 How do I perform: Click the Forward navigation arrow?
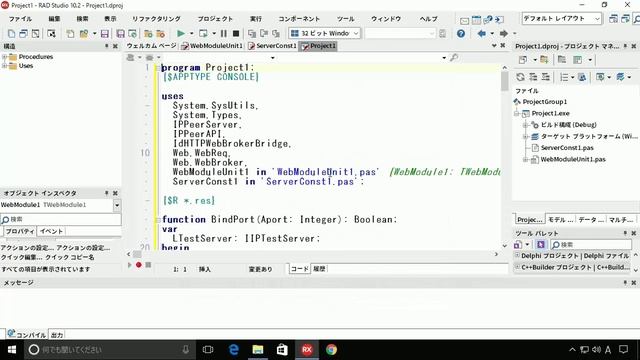tap(504, 33)
